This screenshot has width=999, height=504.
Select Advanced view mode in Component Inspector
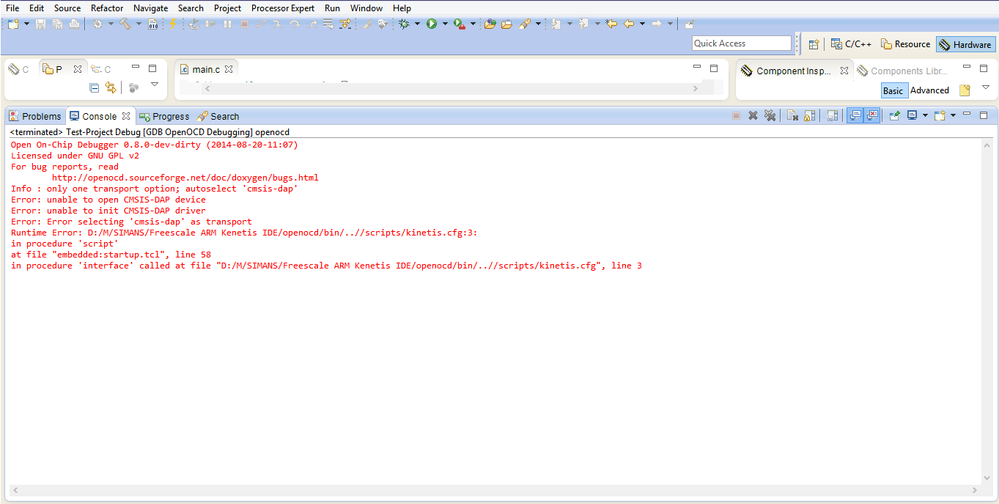click(x=930, y=90)
